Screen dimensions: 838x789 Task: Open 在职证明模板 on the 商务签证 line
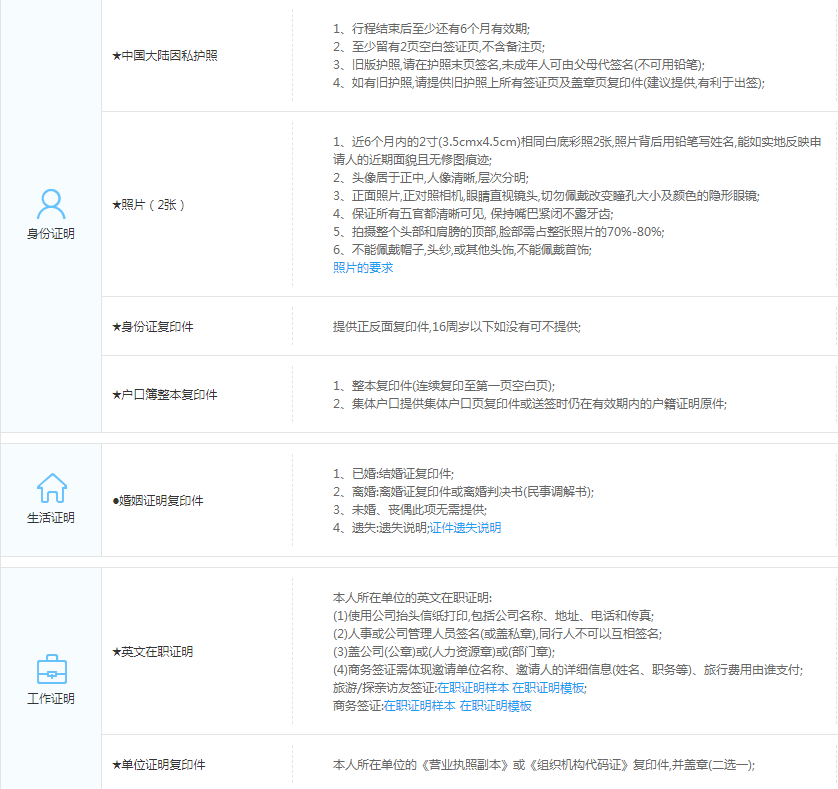tap(495, 706)
